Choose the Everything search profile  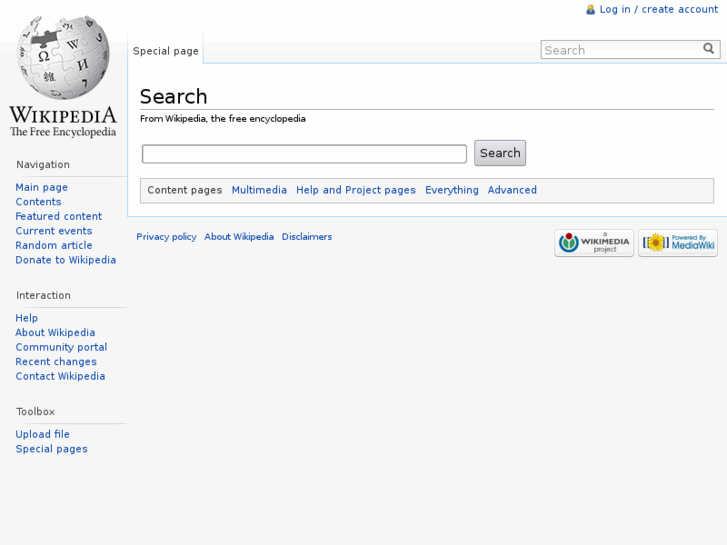[452, 190]
